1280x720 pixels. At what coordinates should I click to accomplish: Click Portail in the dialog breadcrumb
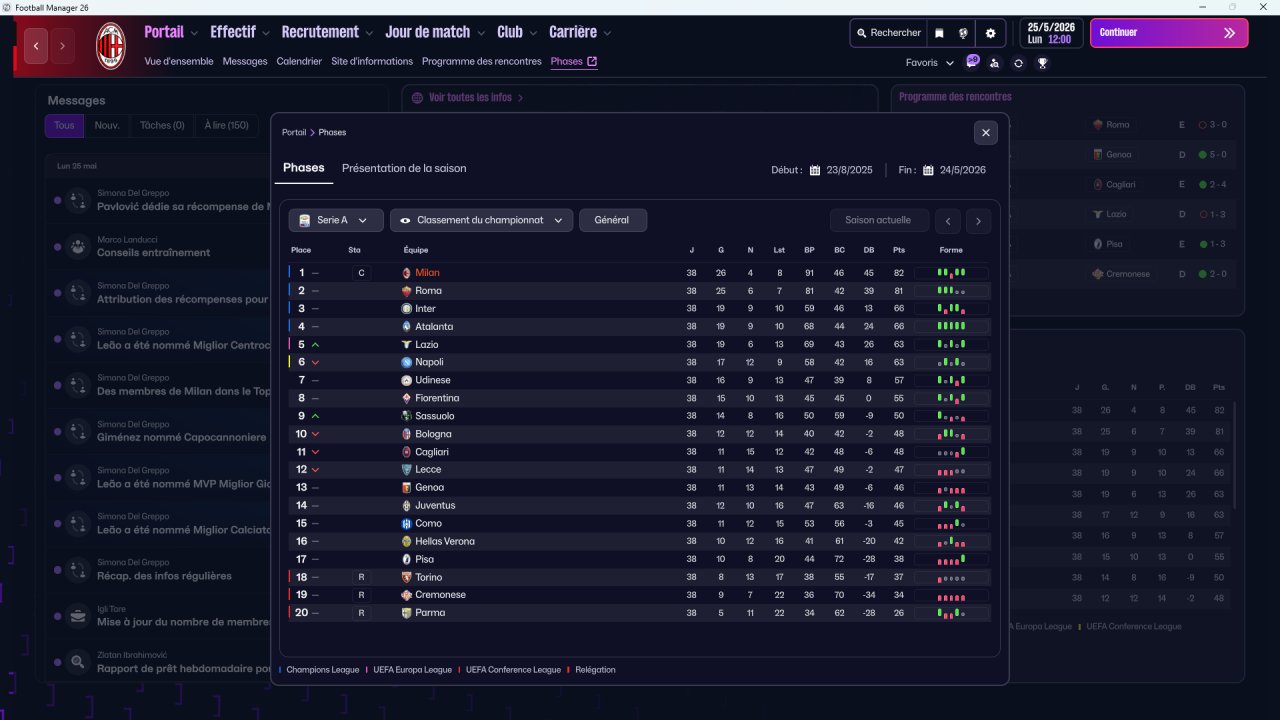tap(294, 132)
